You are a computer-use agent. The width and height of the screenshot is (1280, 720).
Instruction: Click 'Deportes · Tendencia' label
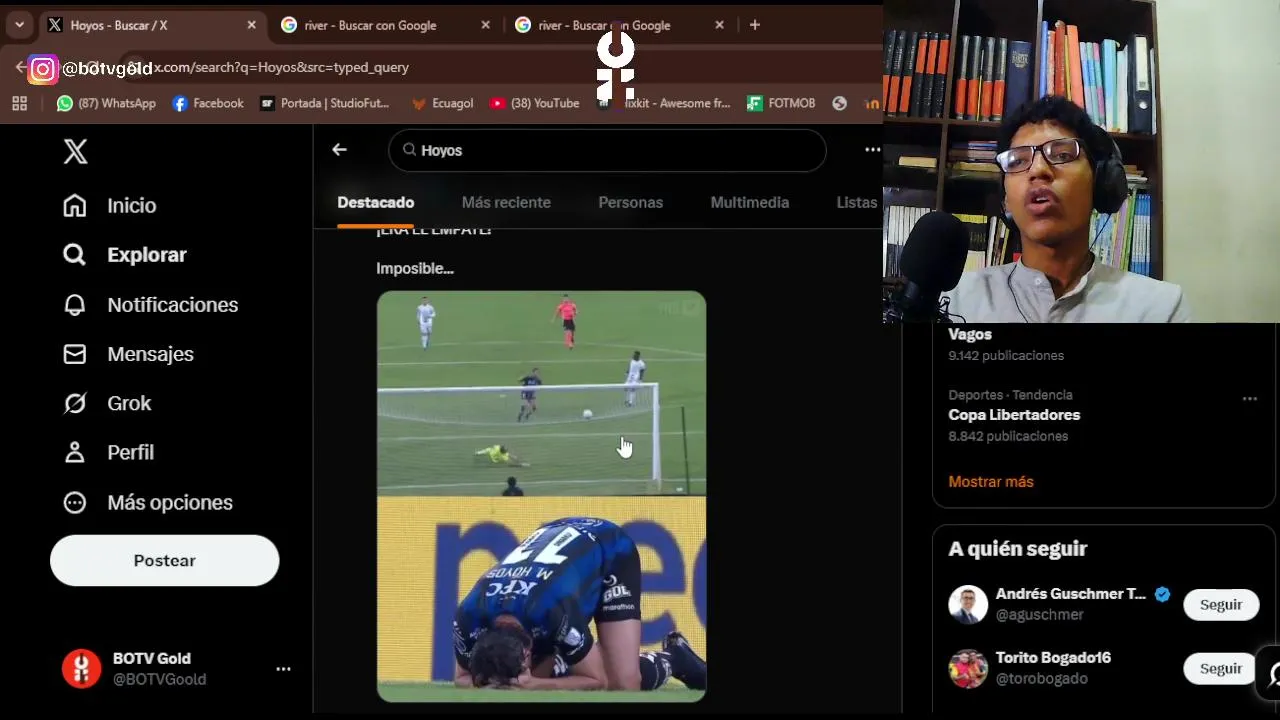tap(1010, 395)
